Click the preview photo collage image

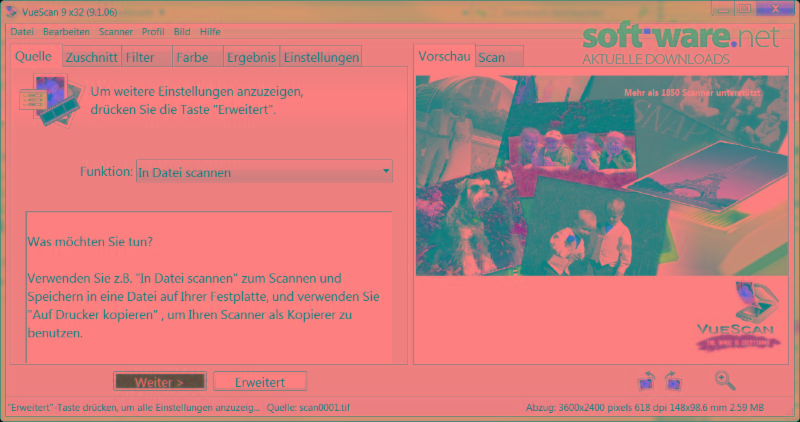[602, 176]
